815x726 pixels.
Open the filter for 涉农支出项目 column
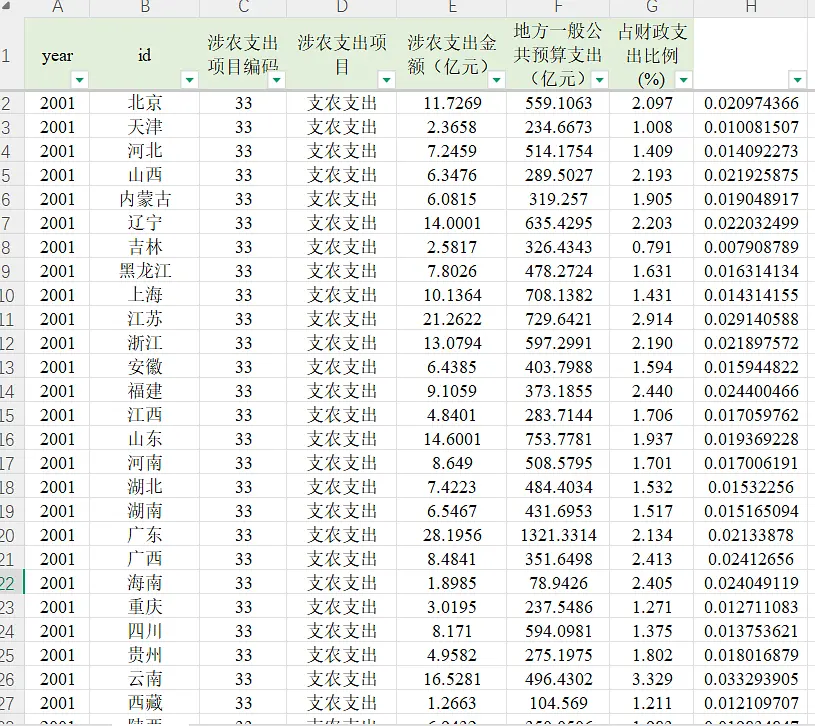point(384,77)
